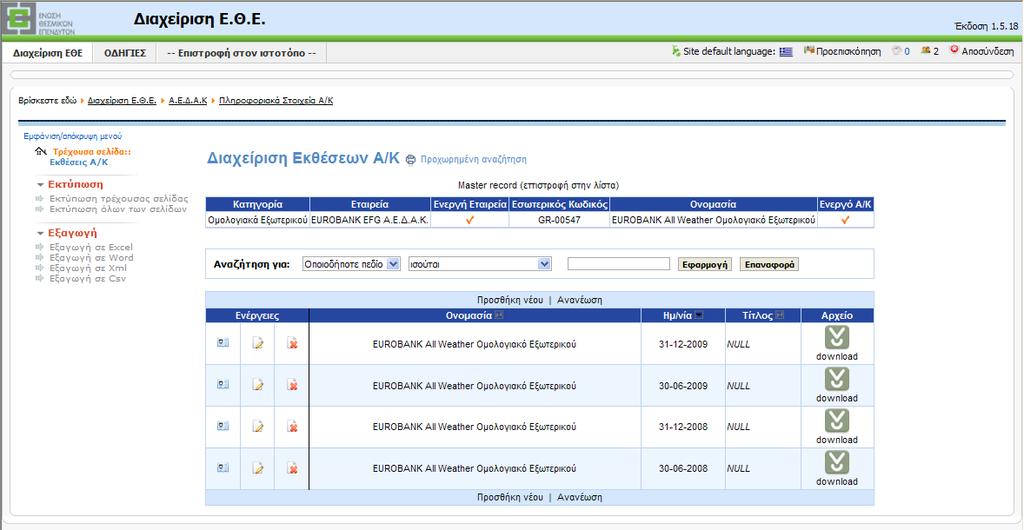Click Πληροφοριακά Στοιχεία Α/Κ breadcrumb

(x=276, y=101)
